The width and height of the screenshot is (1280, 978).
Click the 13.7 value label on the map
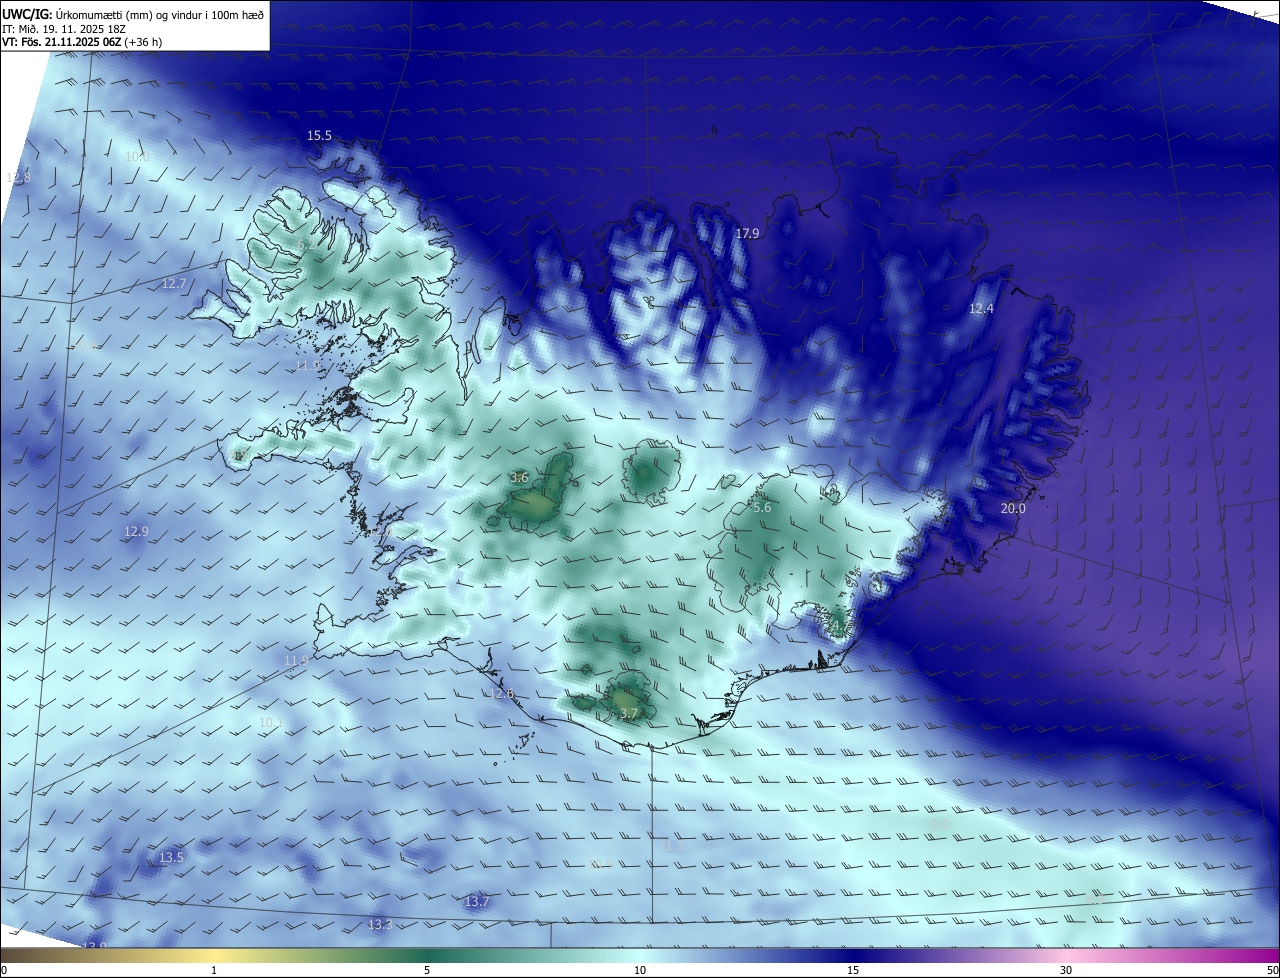(477, 902)
